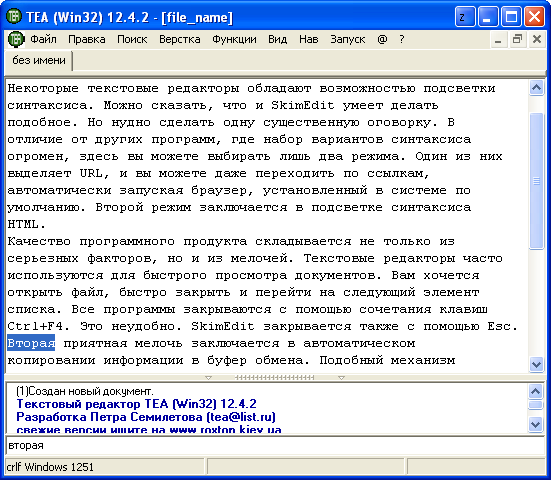
Task: Click the log text Текстовый редактор TEA (Win32) 12.4.2
Action: [x=136, y=404]
